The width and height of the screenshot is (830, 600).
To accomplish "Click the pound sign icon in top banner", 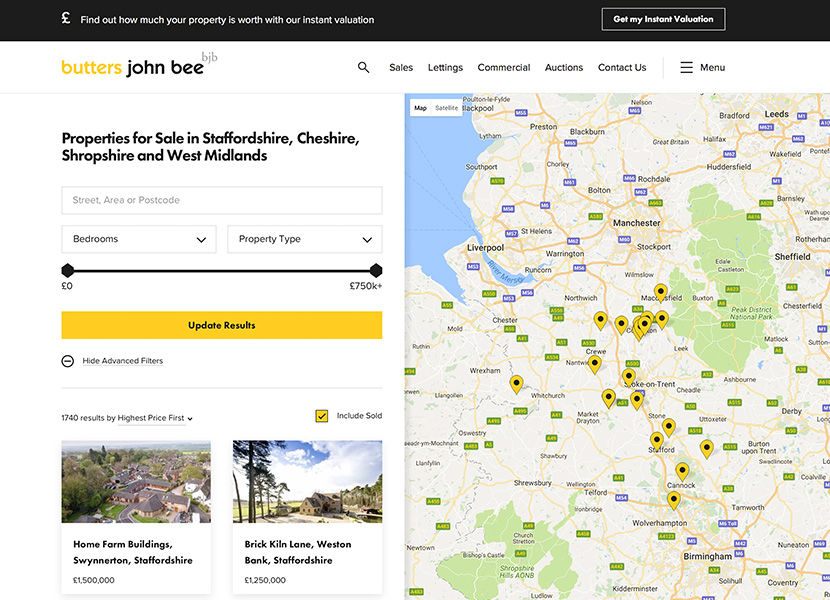I will point(66,18).
